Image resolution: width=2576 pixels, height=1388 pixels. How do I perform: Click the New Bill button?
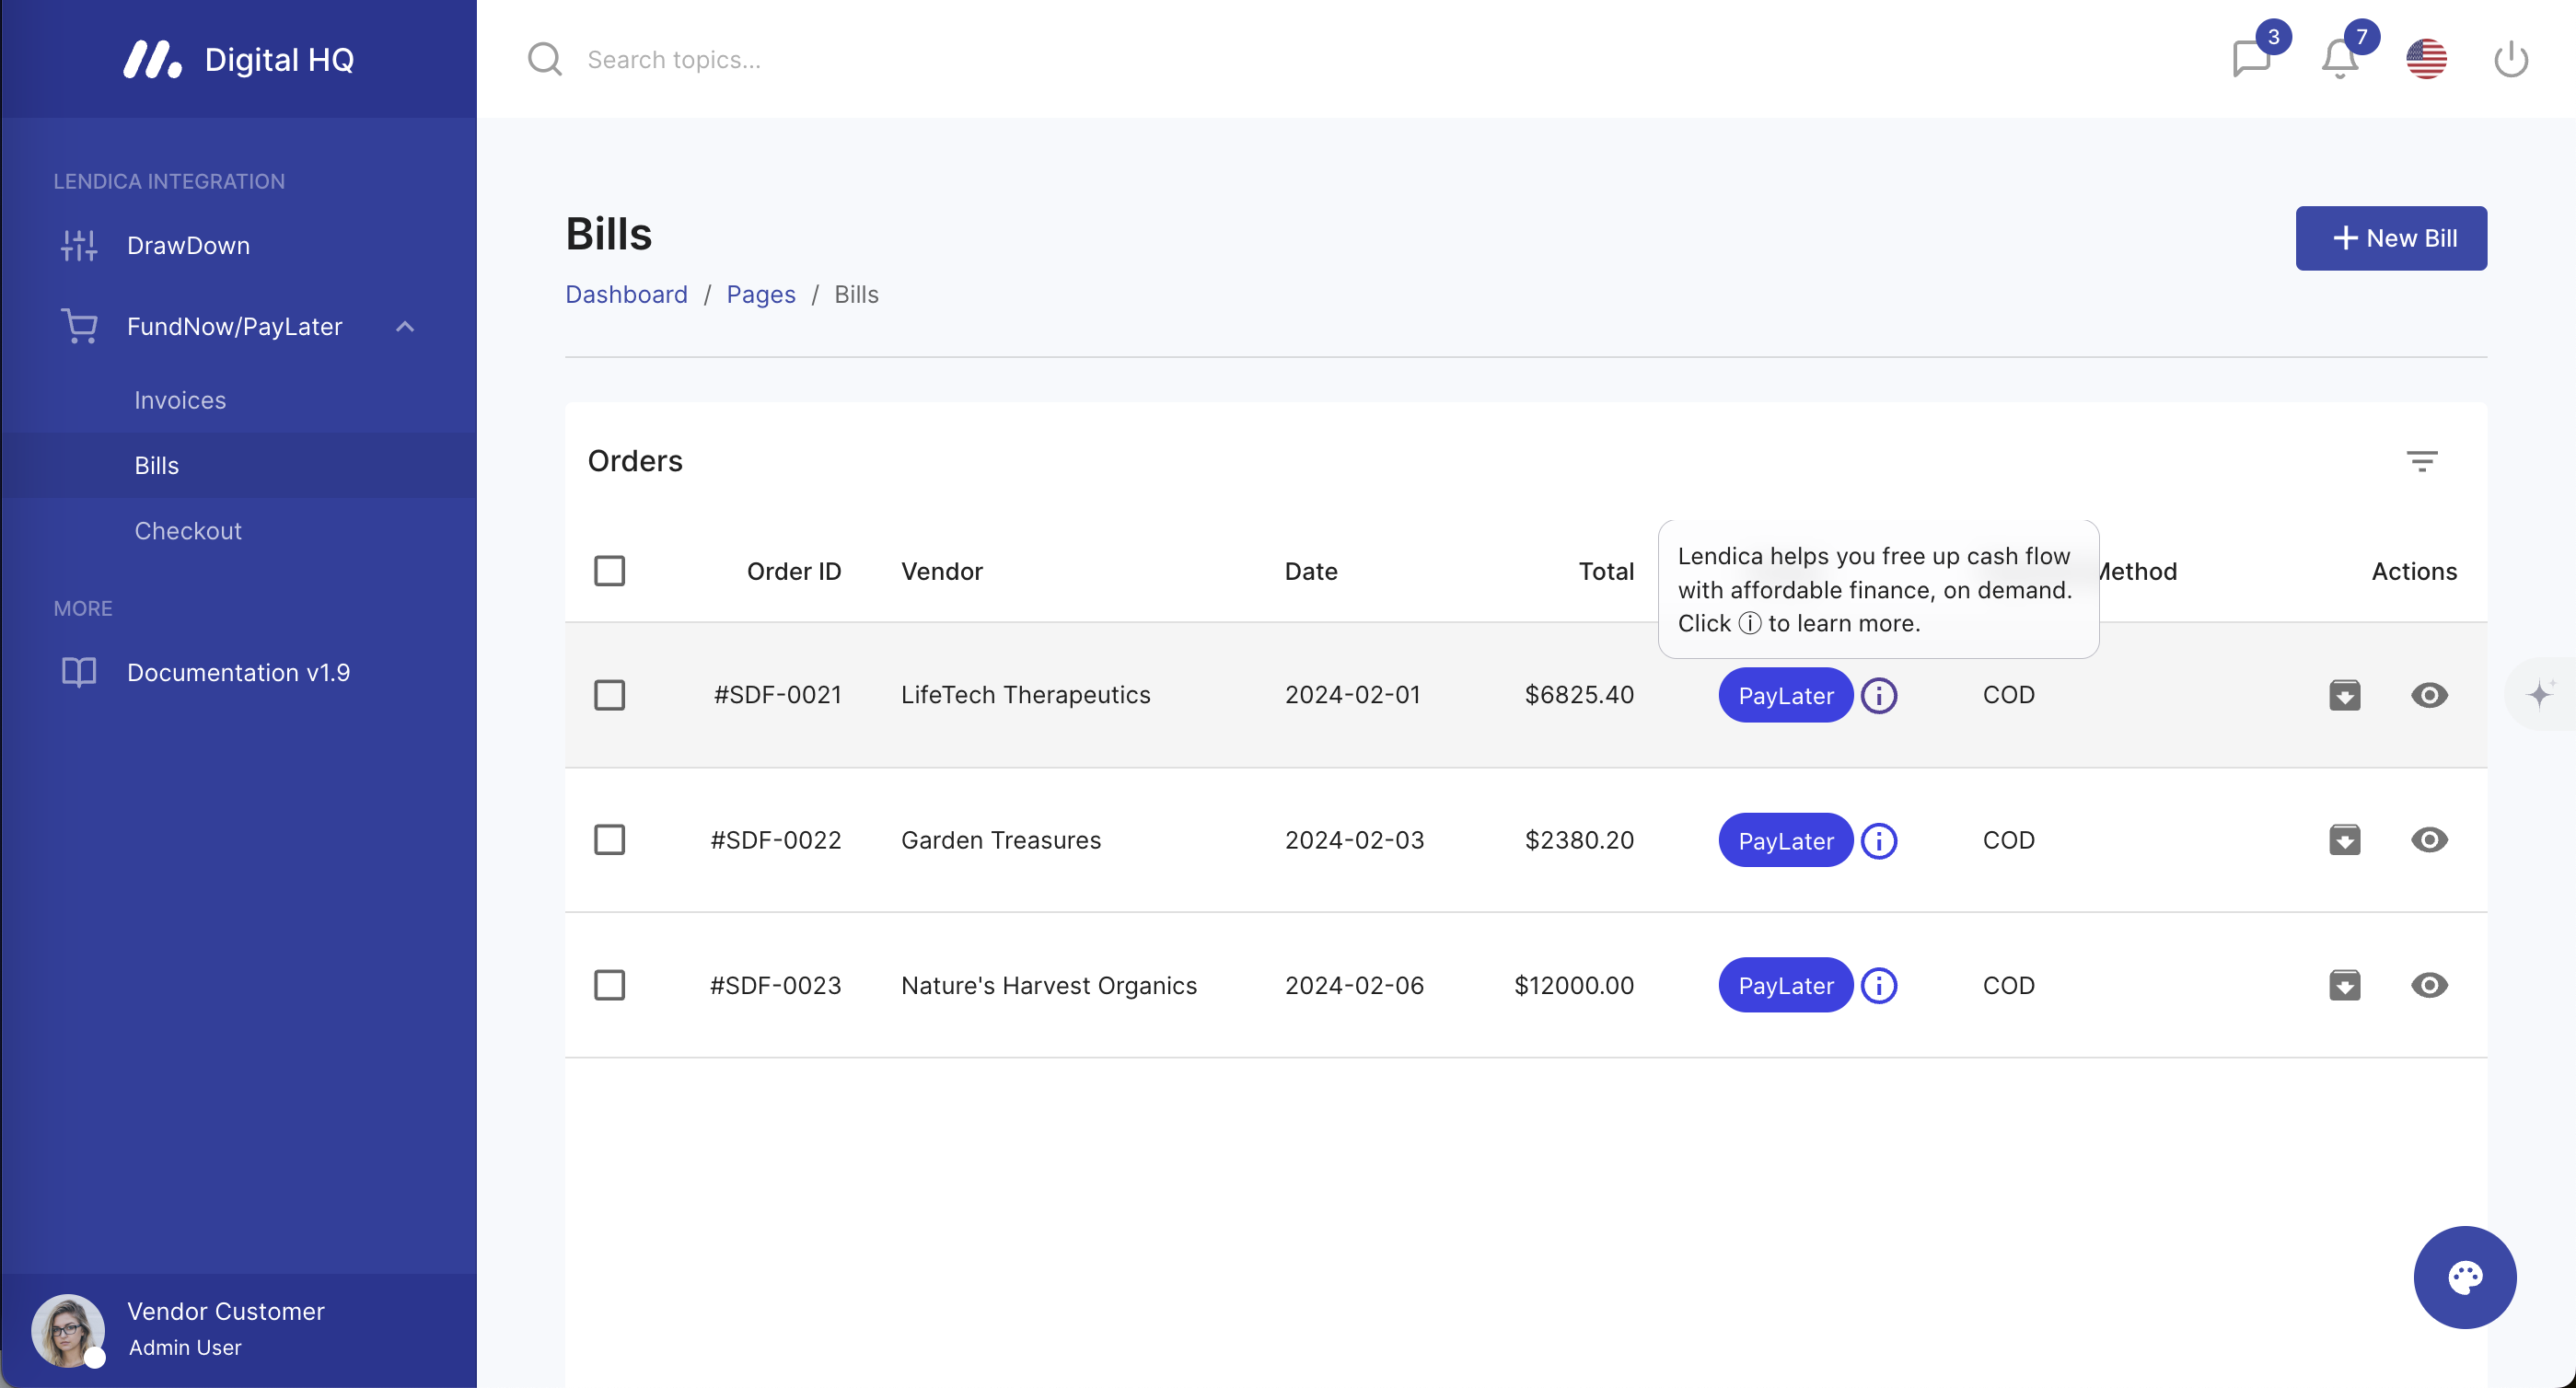click(2390, 238)
